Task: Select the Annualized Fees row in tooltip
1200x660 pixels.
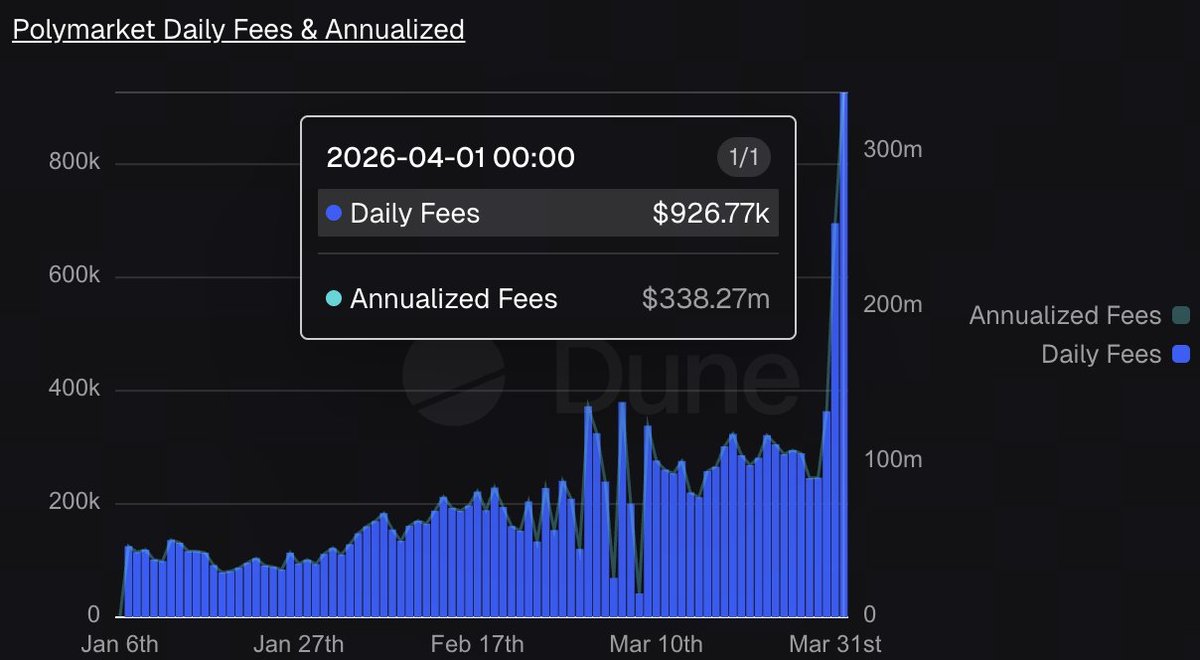Action: pyautogui.click(x=548, y=298)
